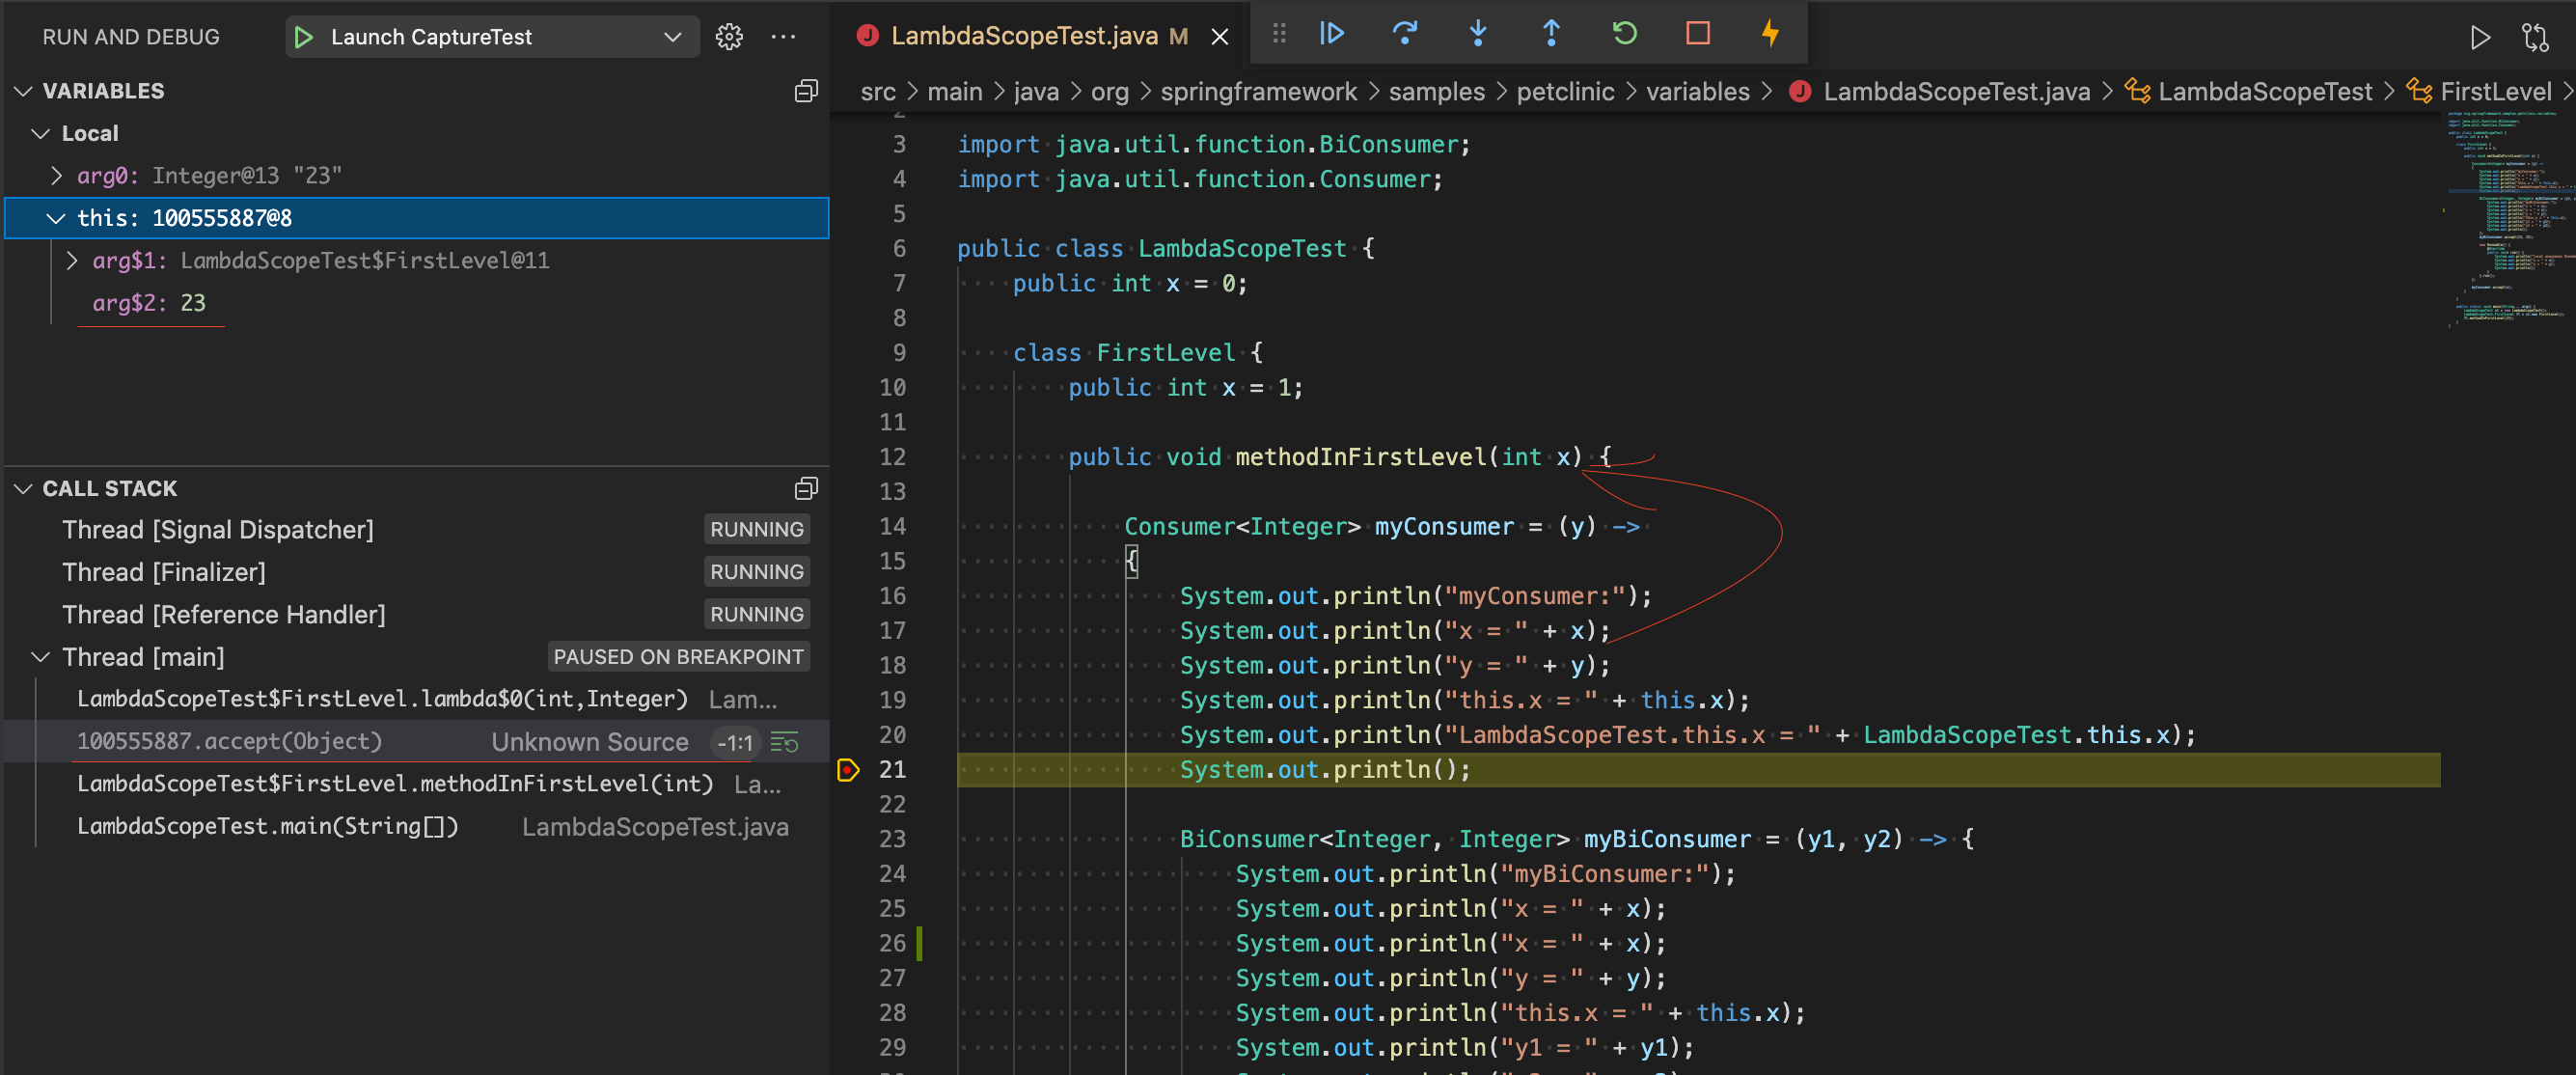Click the Step Out debug icon

click(x=1550, y=34)
